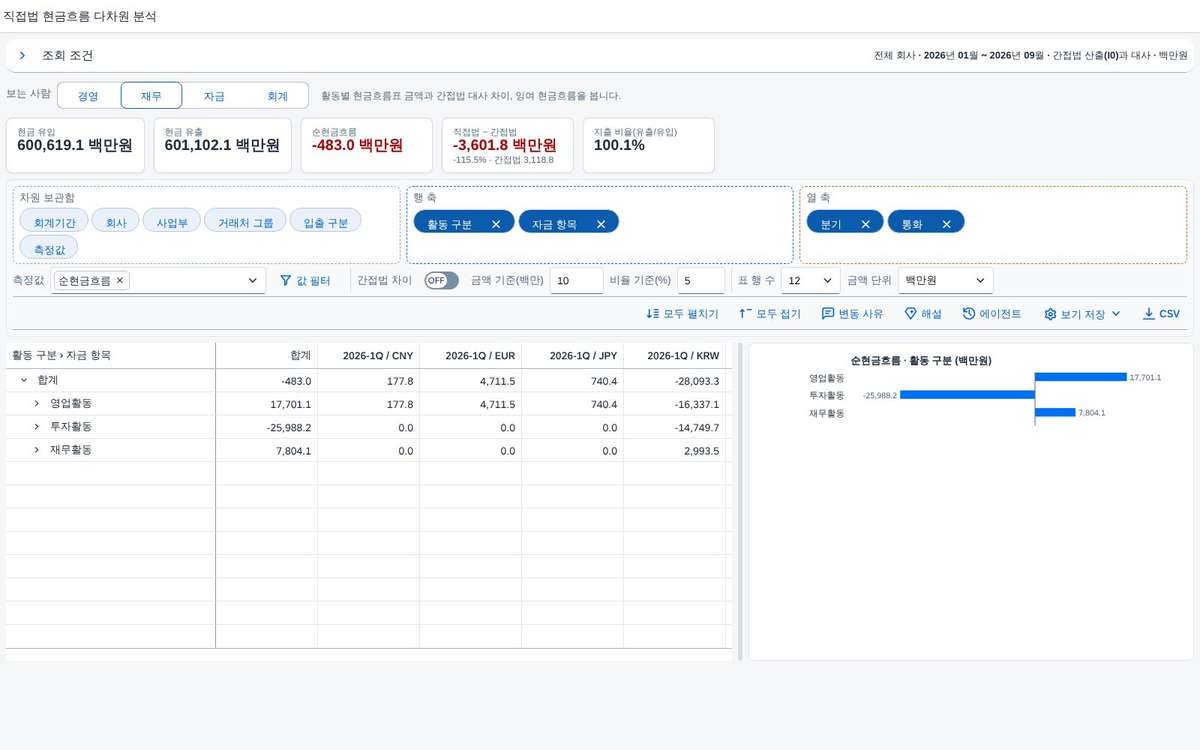Viewport: 1200px width, 750px height.
Task: Click the 활동 구분 › 자금 항목 header
Action: pos(110,356)
